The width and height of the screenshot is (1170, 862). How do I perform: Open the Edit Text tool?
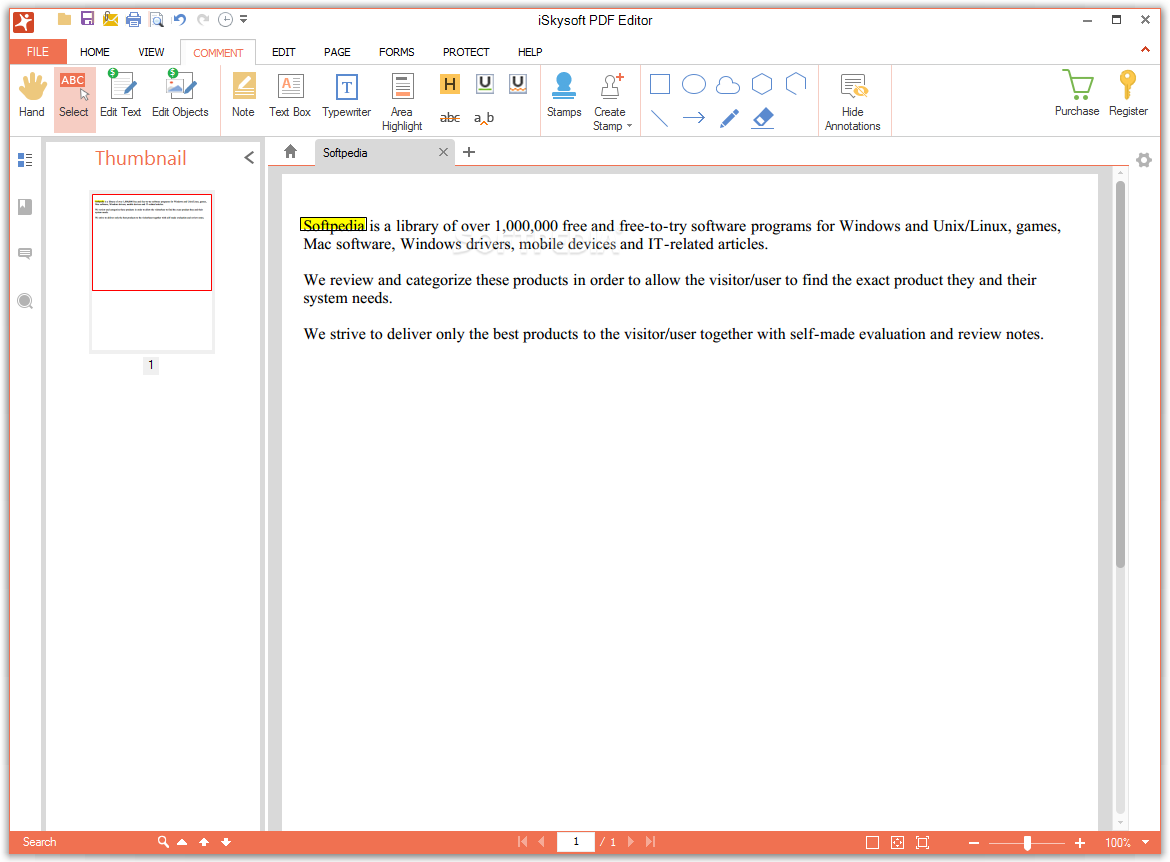pyautogui.click(x=121, y=96)
